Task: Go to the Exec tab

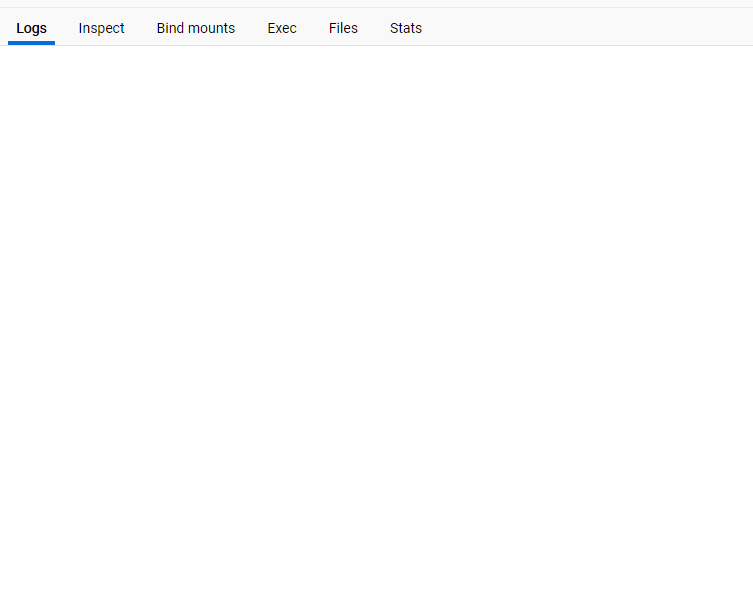Action: [282, 28]
